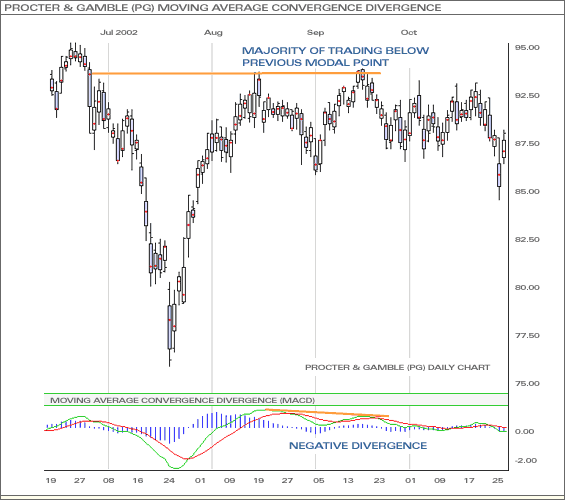Screen dimensions: 565x500
Task: Click the 80.00 price axis label
Action: 527,287
